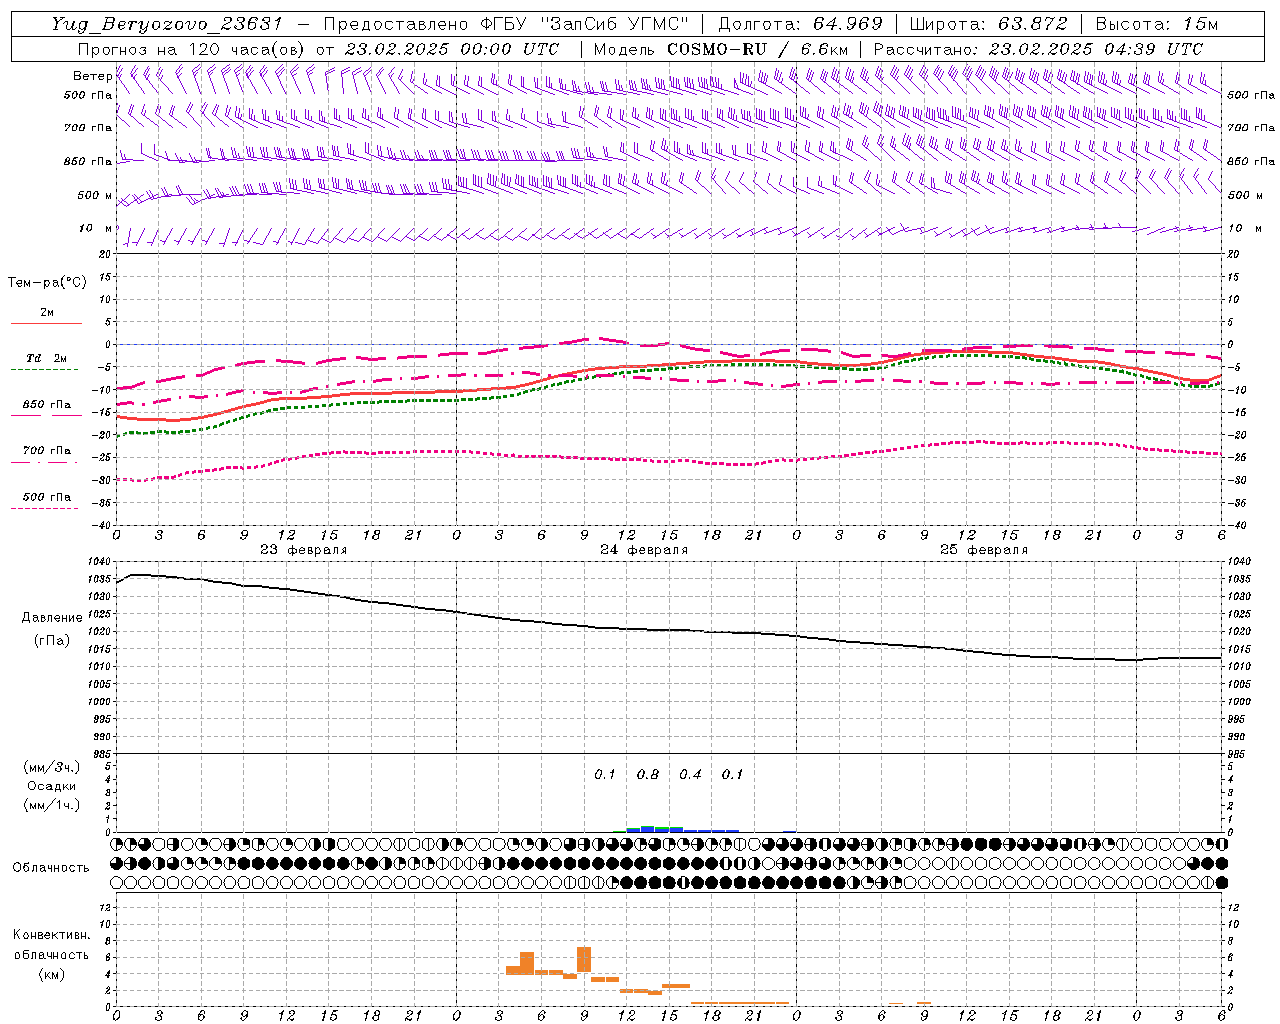Click the blue-green precipitation bars on 24 февраля

tap(676, 829)
